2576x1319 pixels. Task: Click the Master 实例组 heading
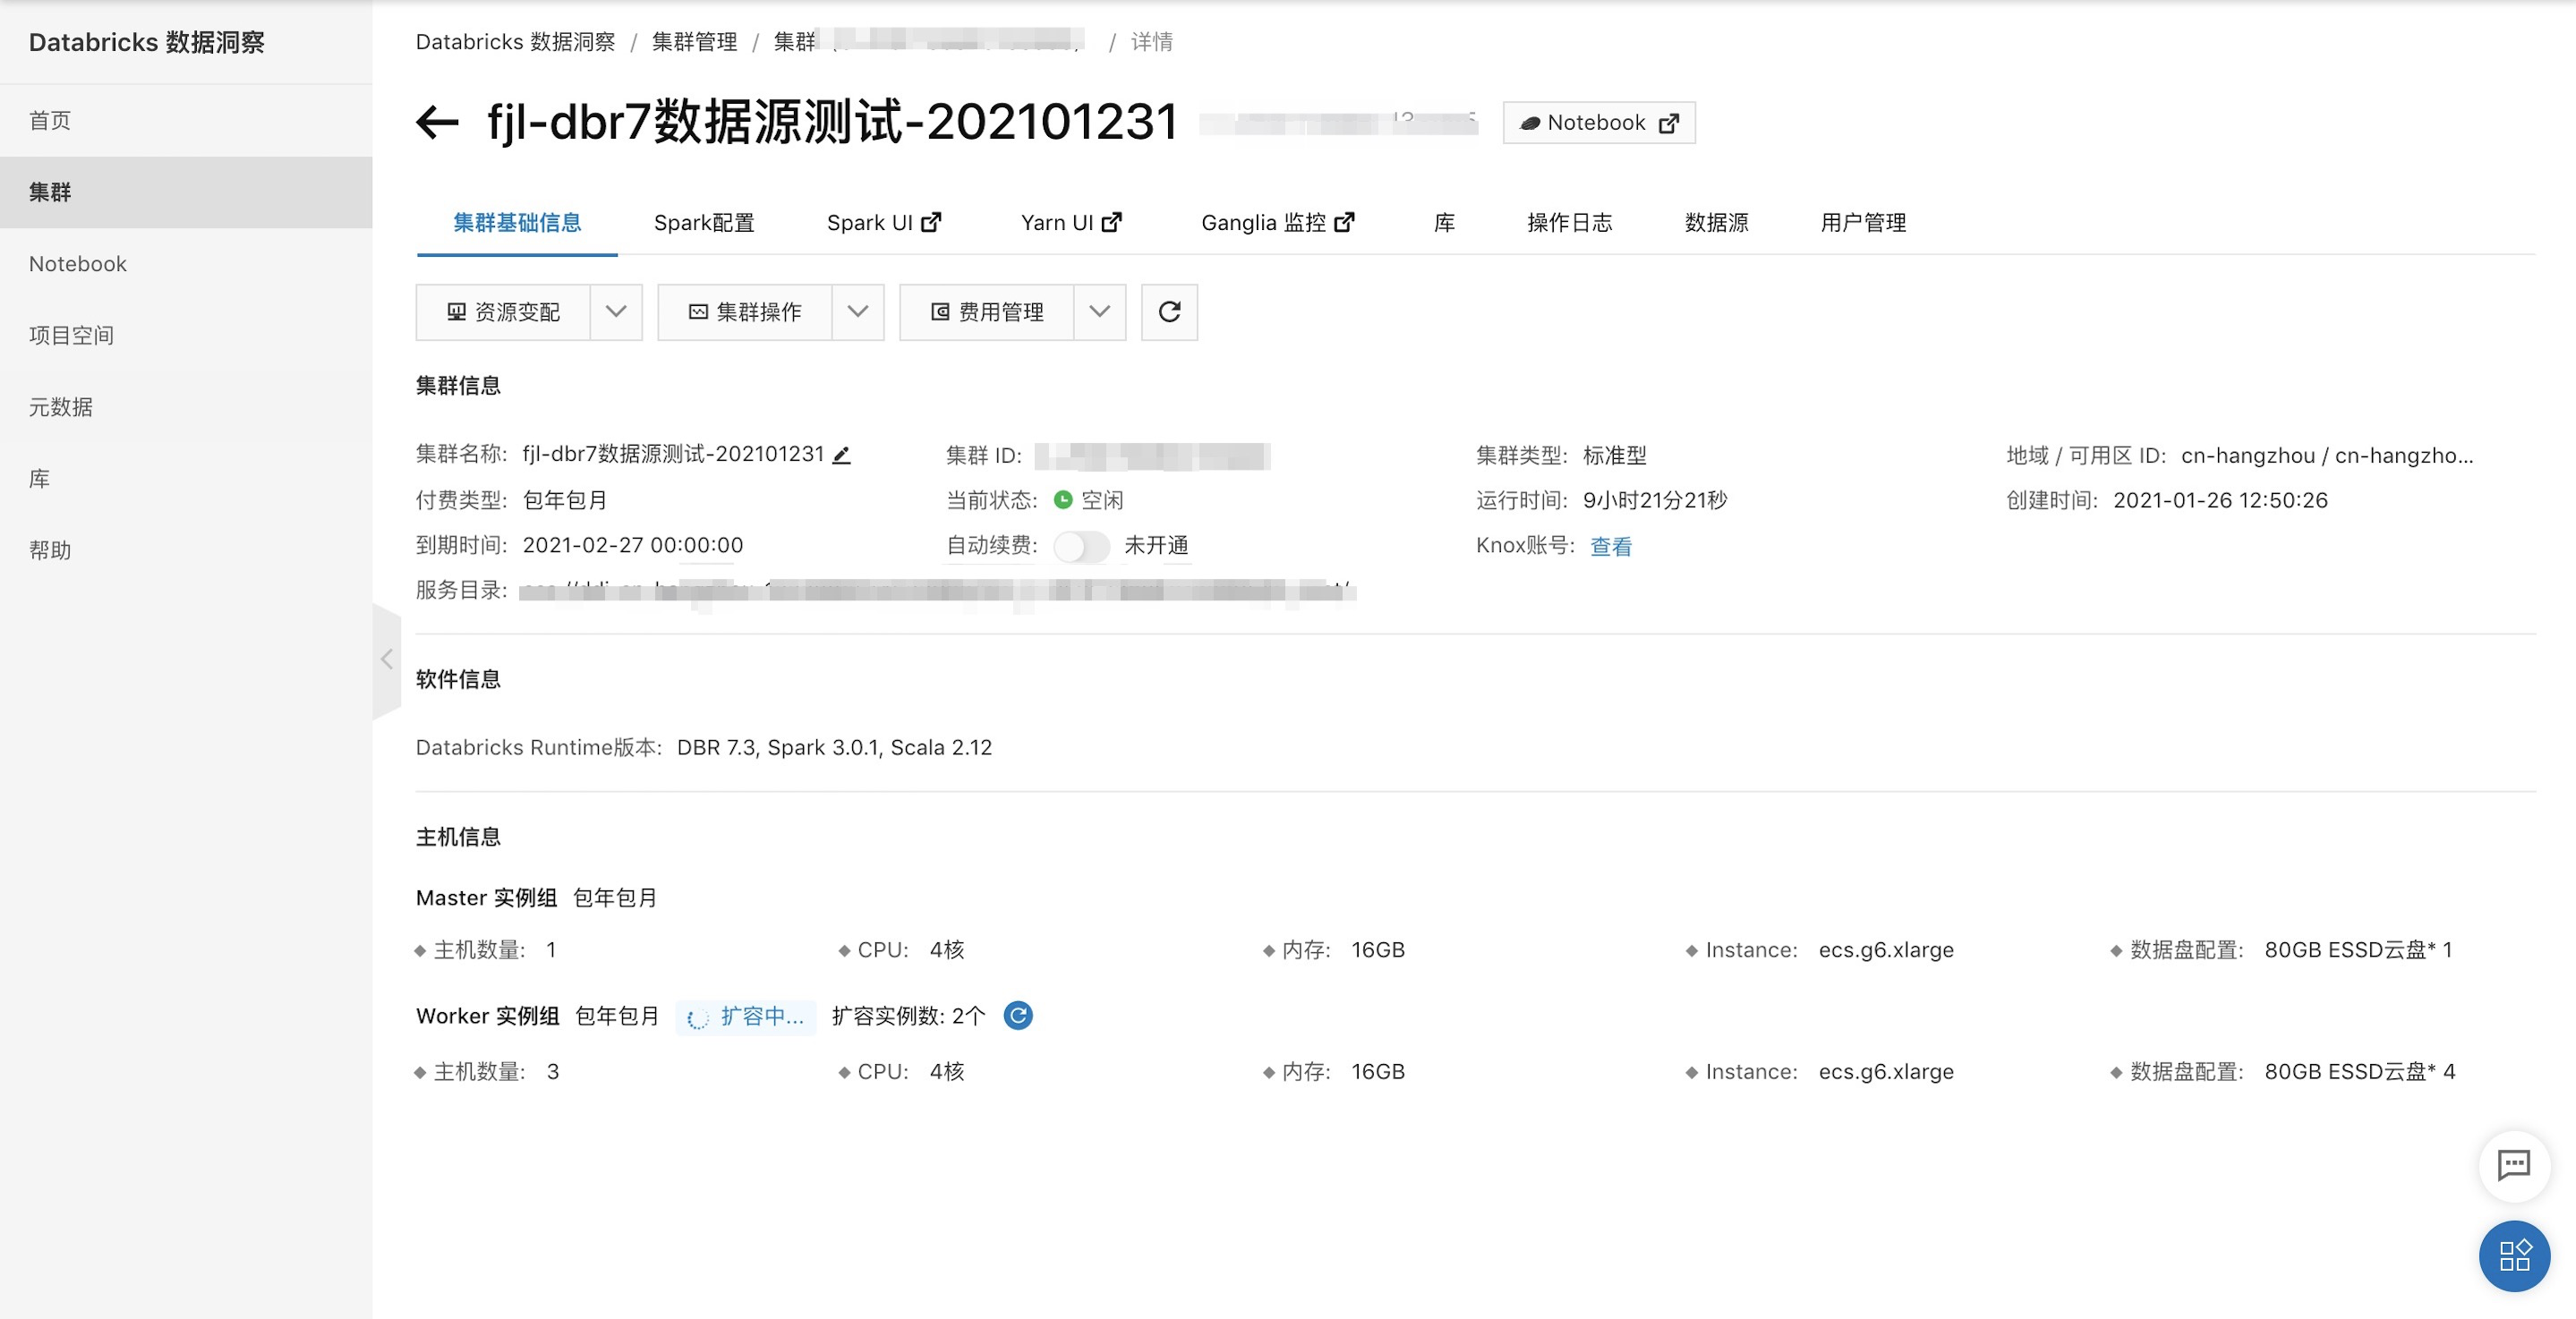486,898
